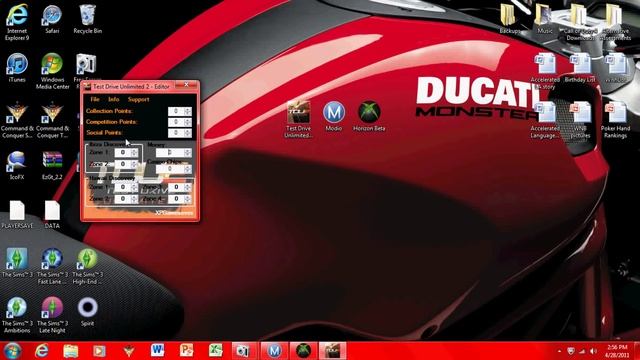
Task: Select The Sims 3 Ambitions icon
Action: click(17, 315)
